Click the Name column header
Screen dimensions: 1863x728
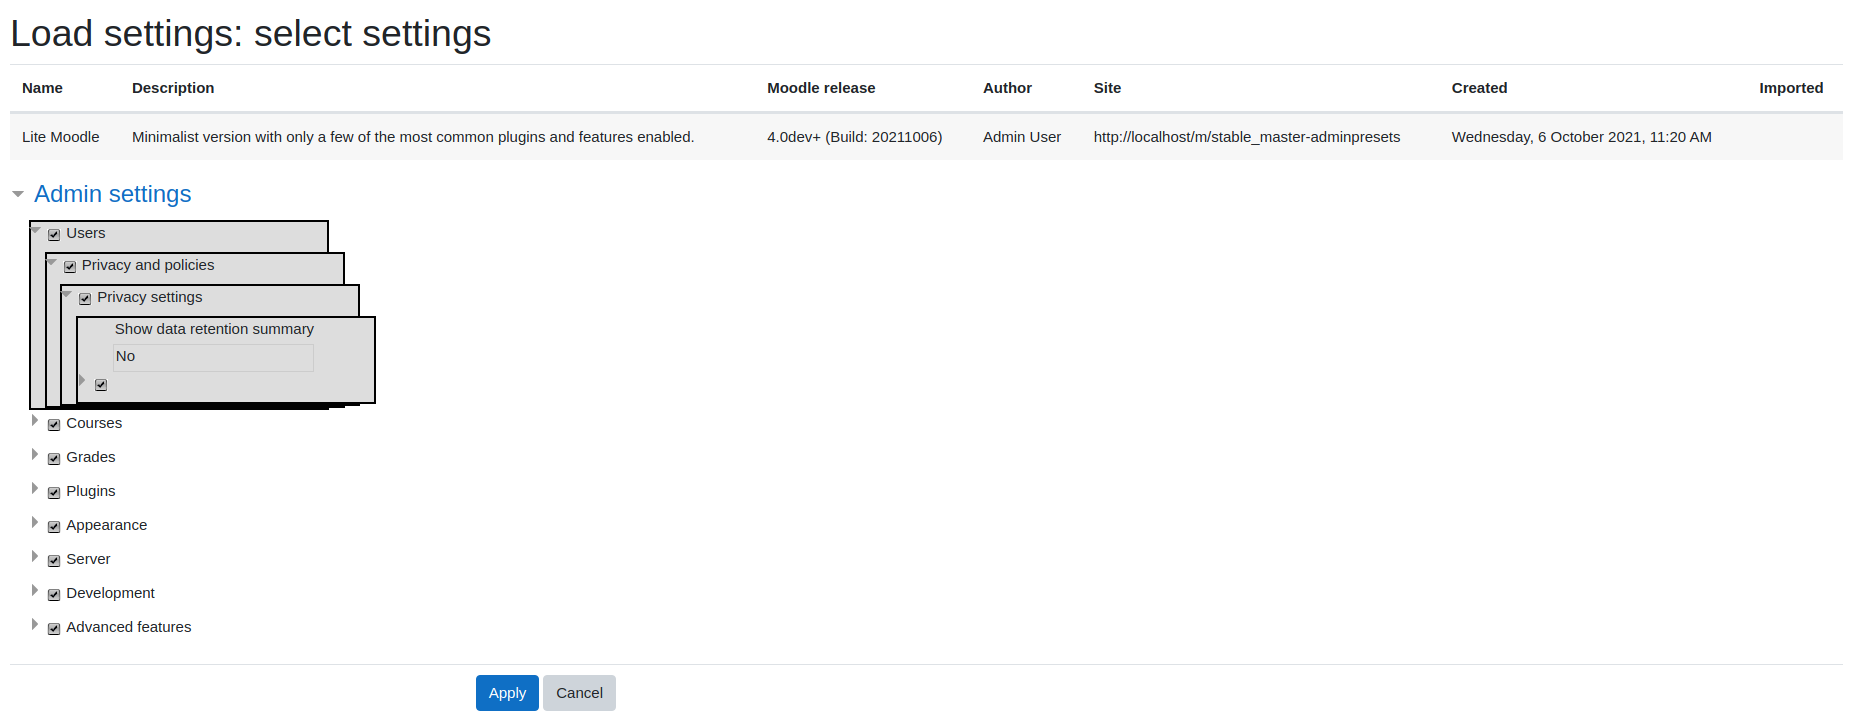(x=43, y=88)
